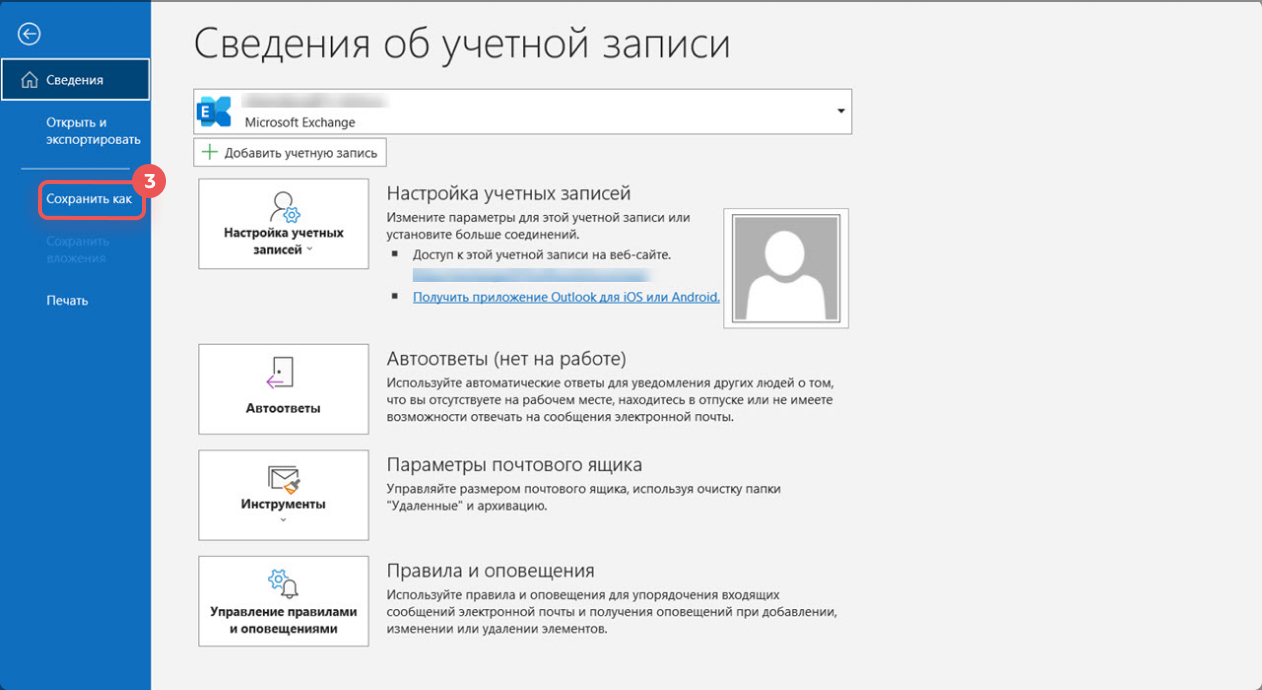Viewport: 1262px width, 690px height.
Task: Click the greyed Сохранить вложения item
Action: coord(76,249)
